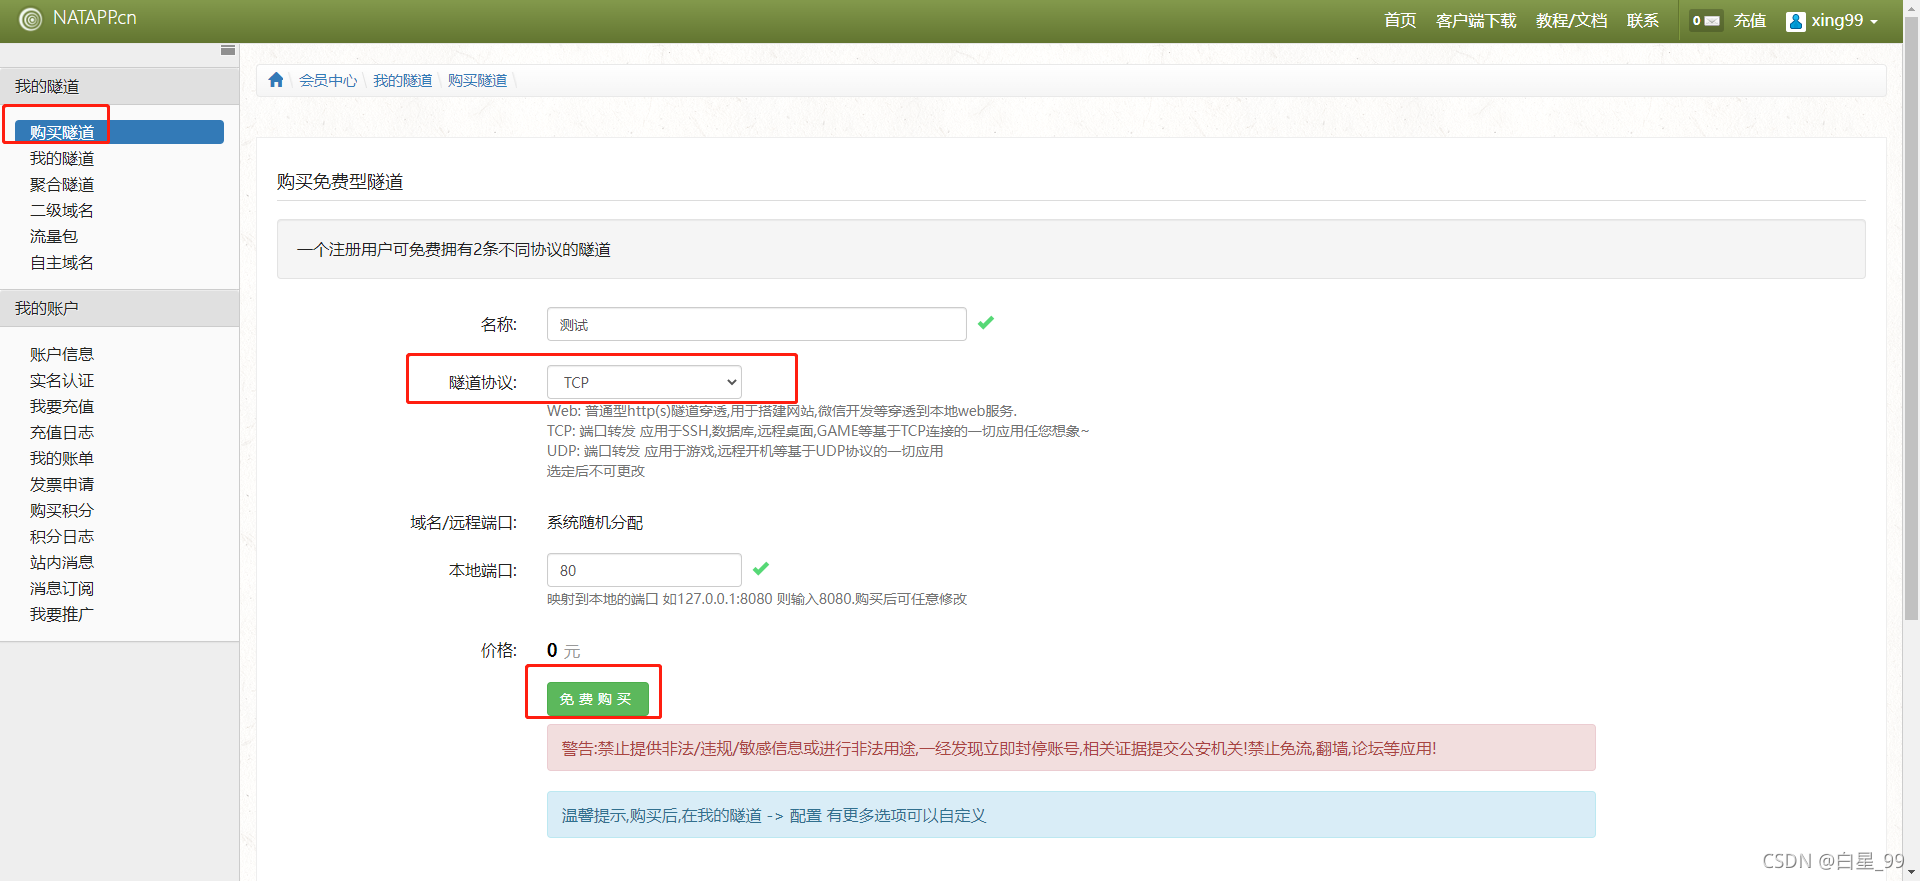Click the notice about 2条不同协议的隧道
The width and height of the screenshot is (1920, 881).
(x=454, y=249)
